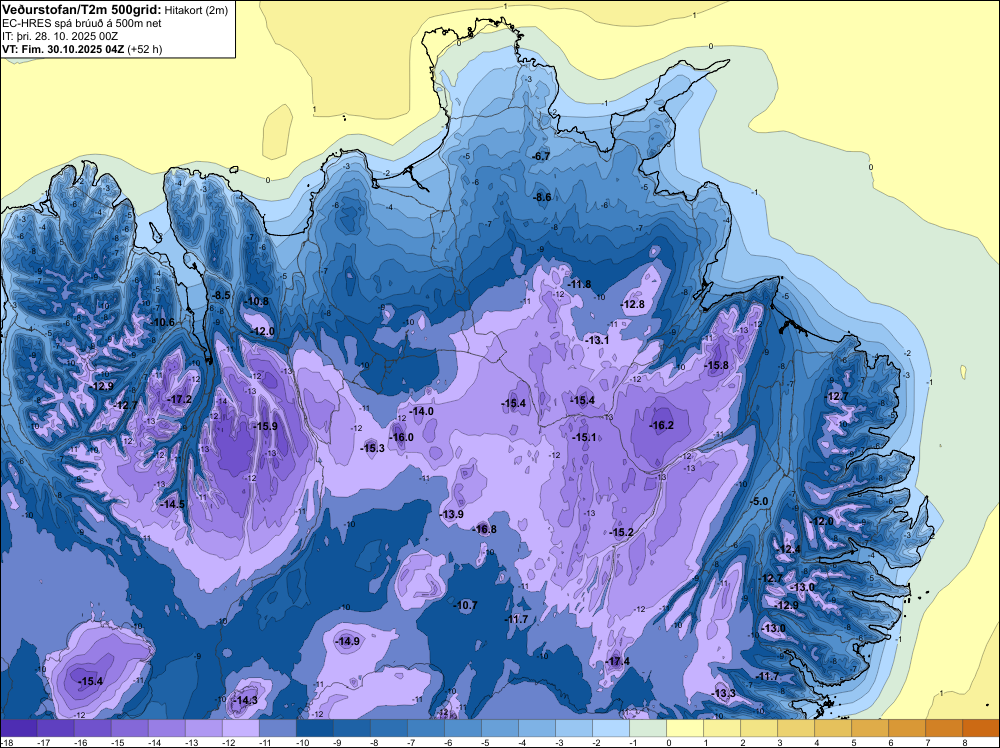Click the -15.8 temperature label
The image size is (1000, 748).
click(x=716, y=365)
